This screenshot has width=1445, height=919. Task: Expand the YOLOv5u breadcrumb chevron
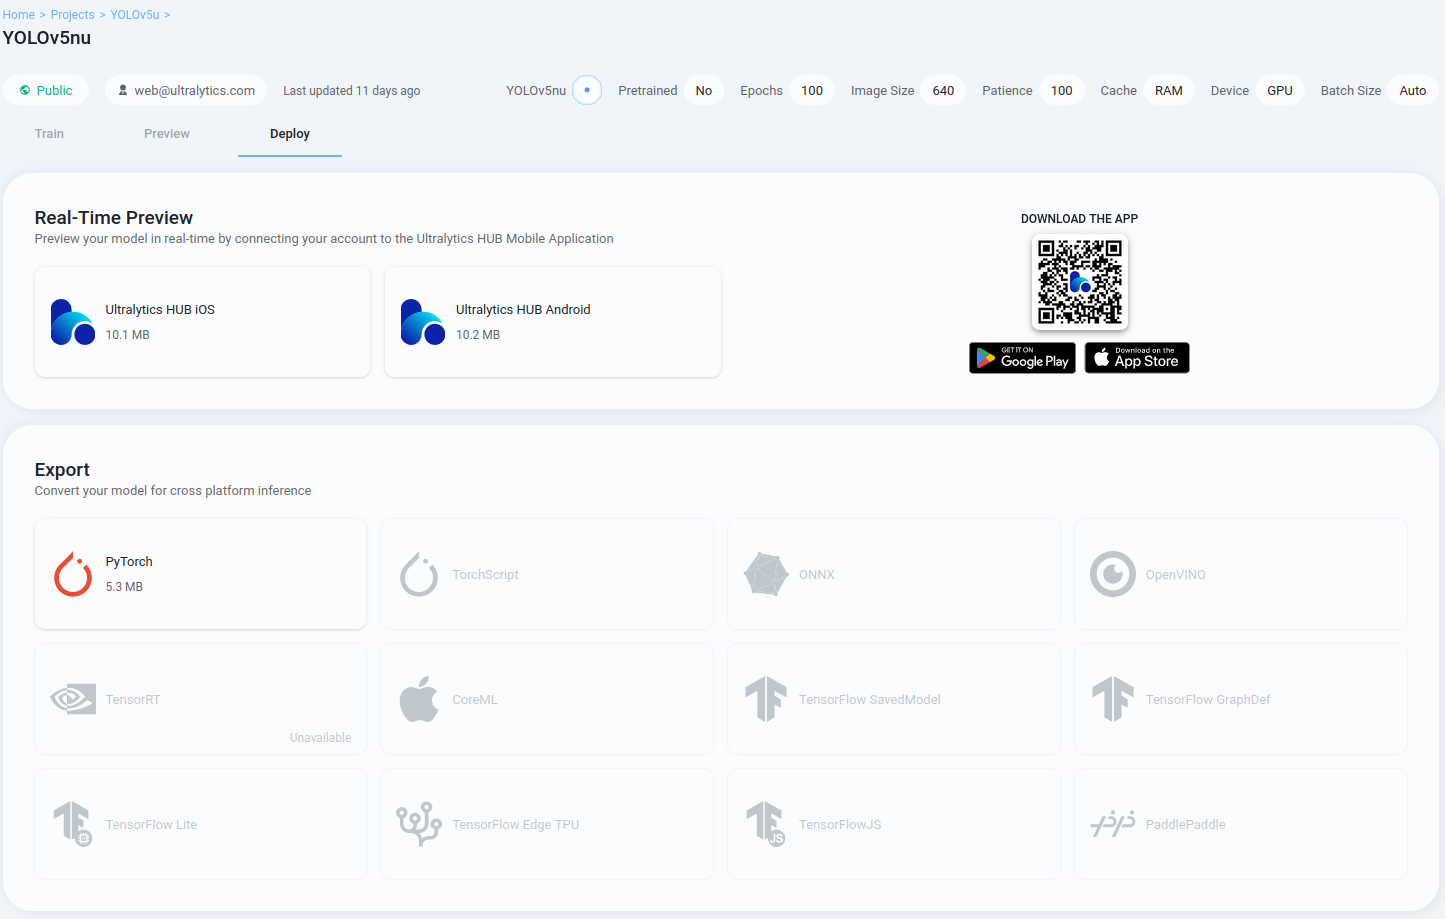click(x=167, y=14)
